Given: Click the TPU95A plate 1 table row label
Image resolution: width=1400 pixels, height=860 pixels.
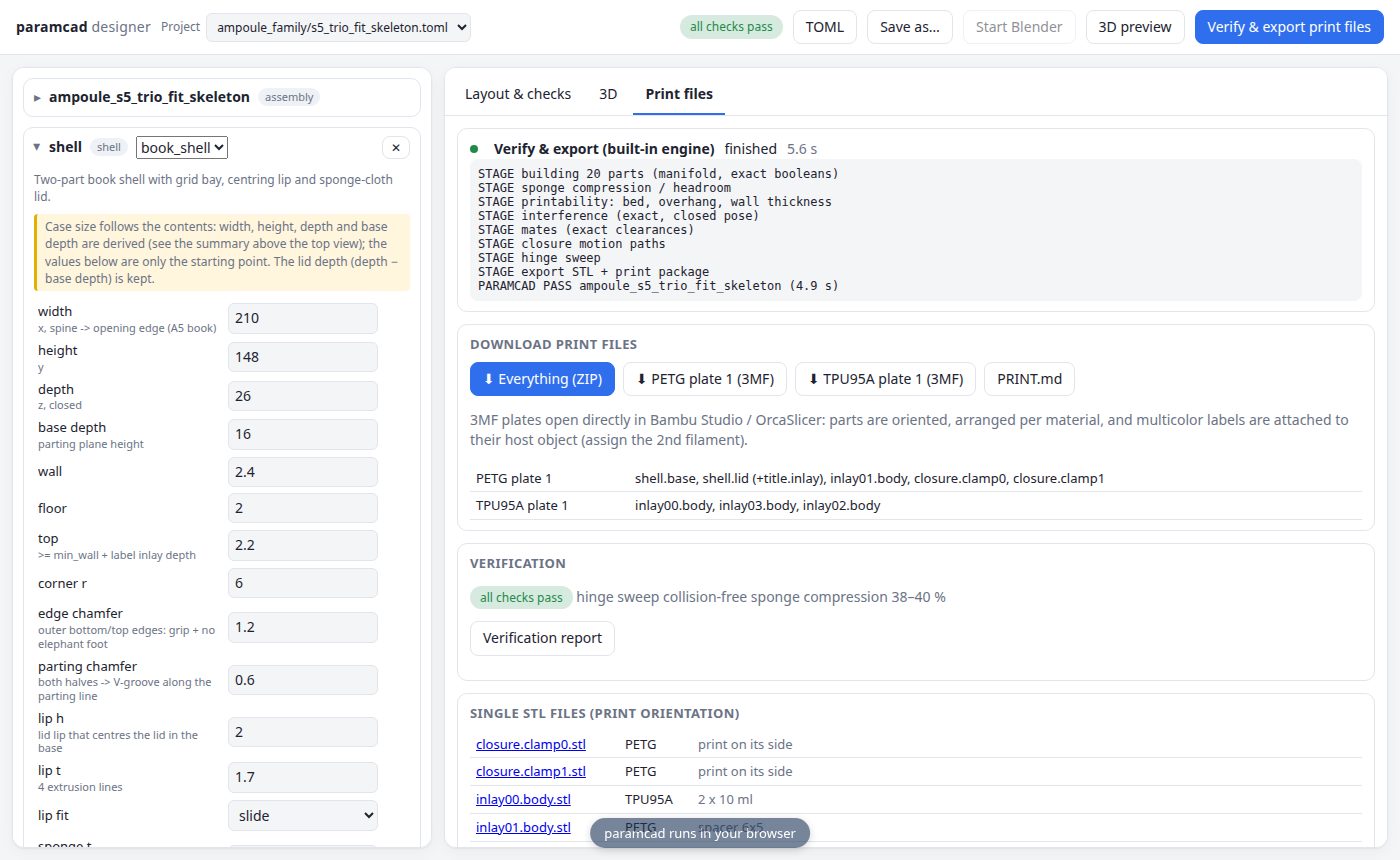Looking at the screenshot, I should (x=522, y=505).
